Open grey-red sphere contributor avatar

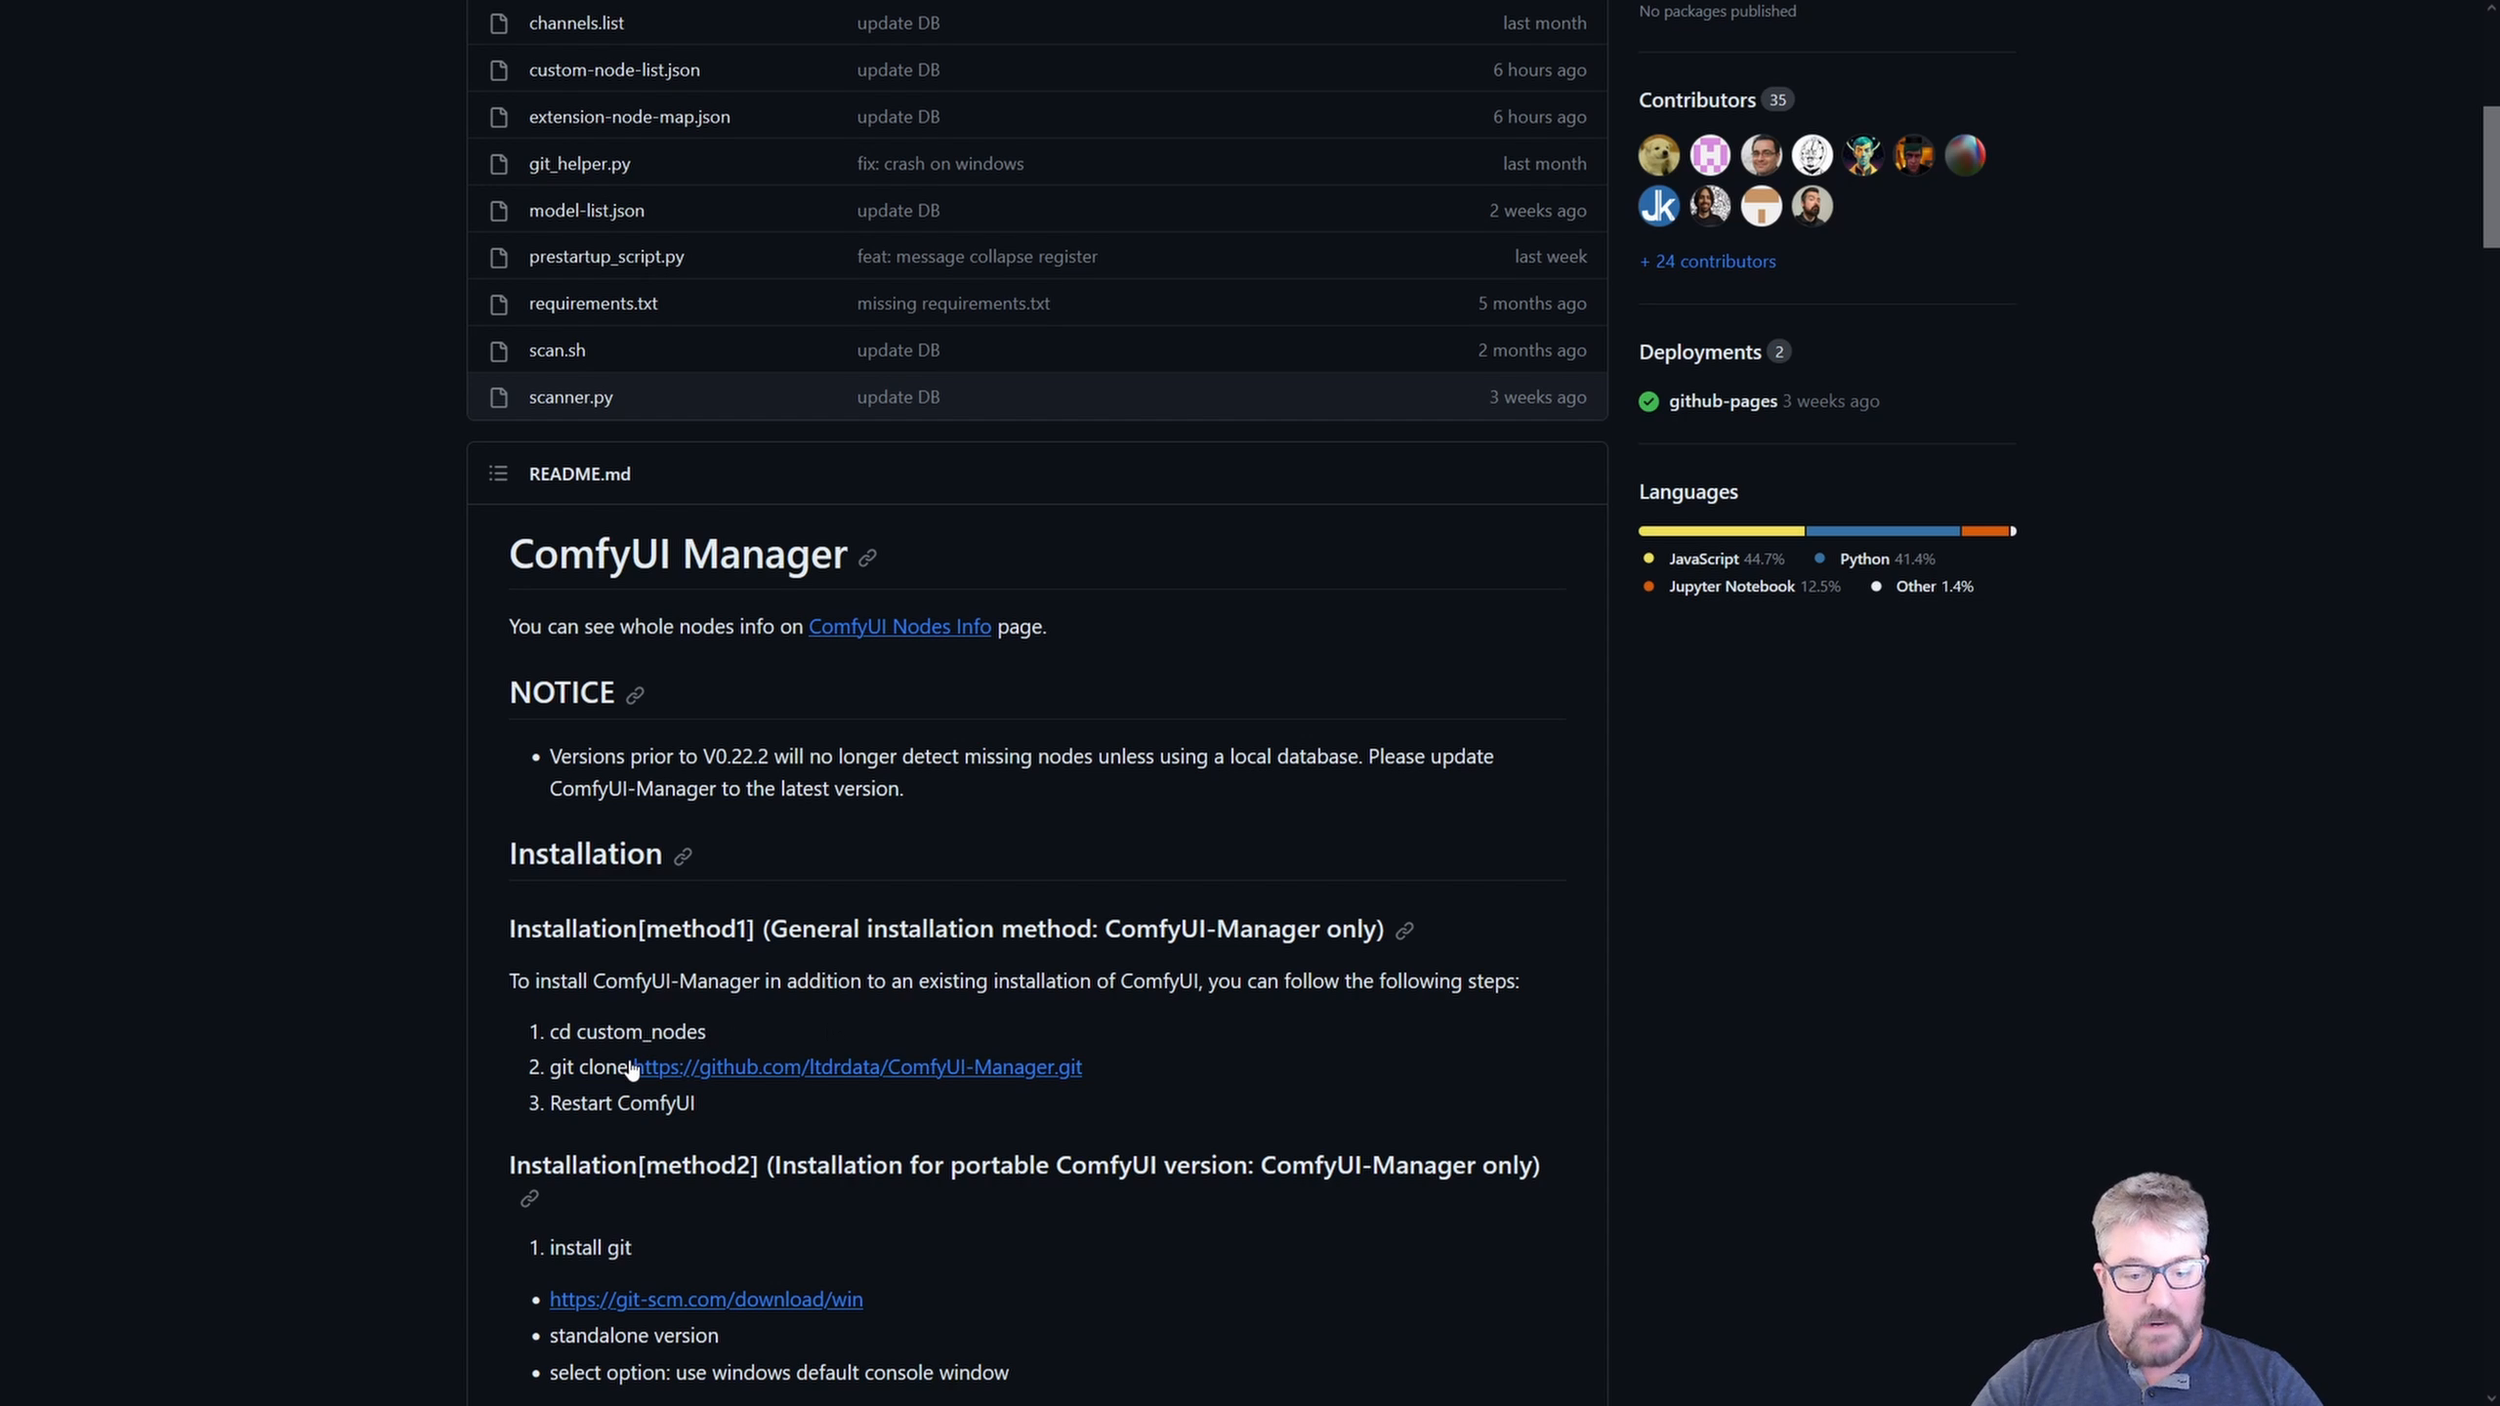(x=1965, y=155)
